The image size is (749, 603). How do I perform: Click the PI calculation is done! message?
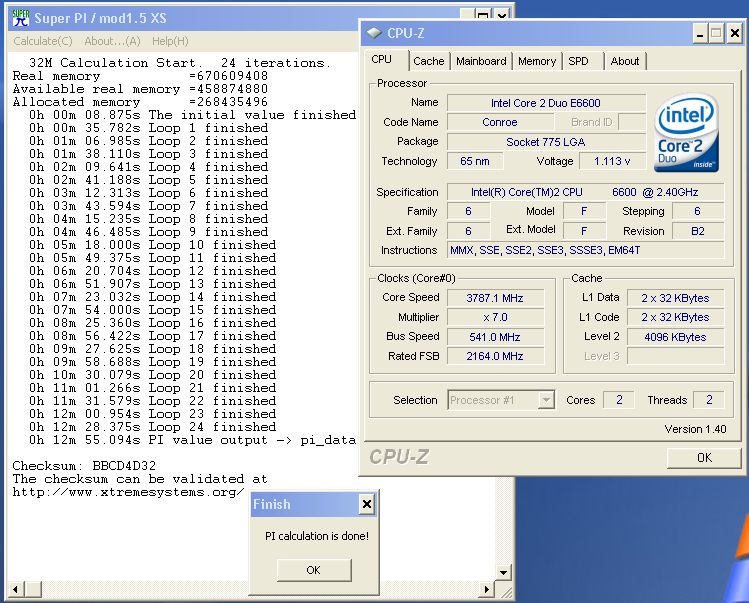click(317, 536)
